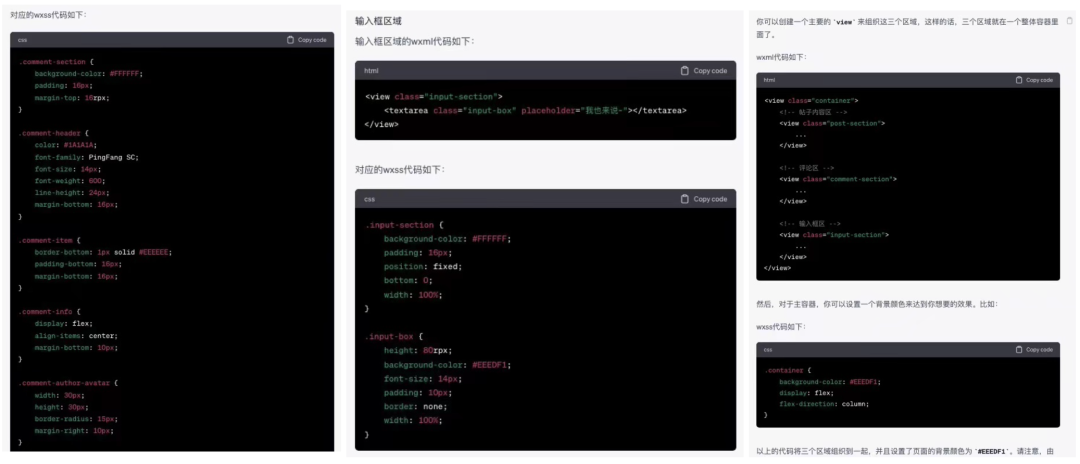This screenshot has height=464, width=1080.
Task: Click the 'view class="post-section"' line
Action: point(832,123)
